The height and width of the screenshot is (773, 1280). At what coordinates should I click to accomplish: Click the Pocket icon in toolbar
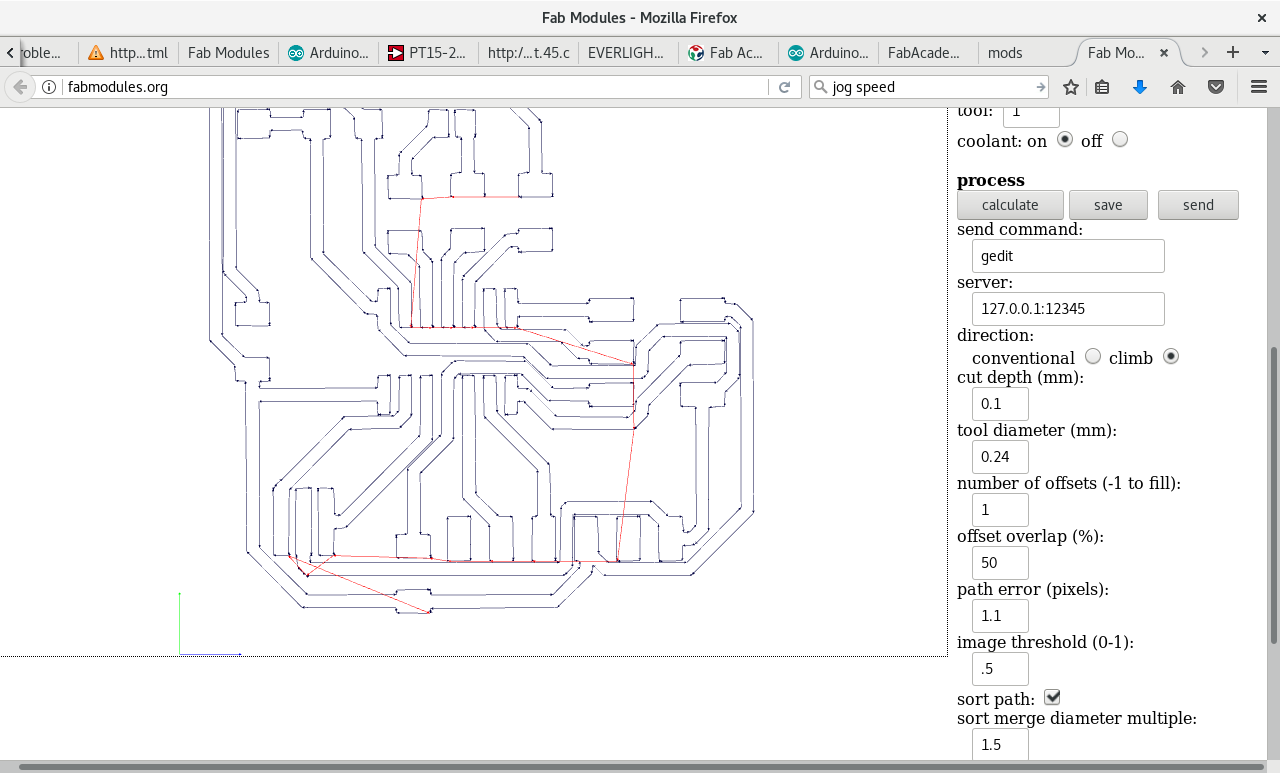(x=1216, y=87)
